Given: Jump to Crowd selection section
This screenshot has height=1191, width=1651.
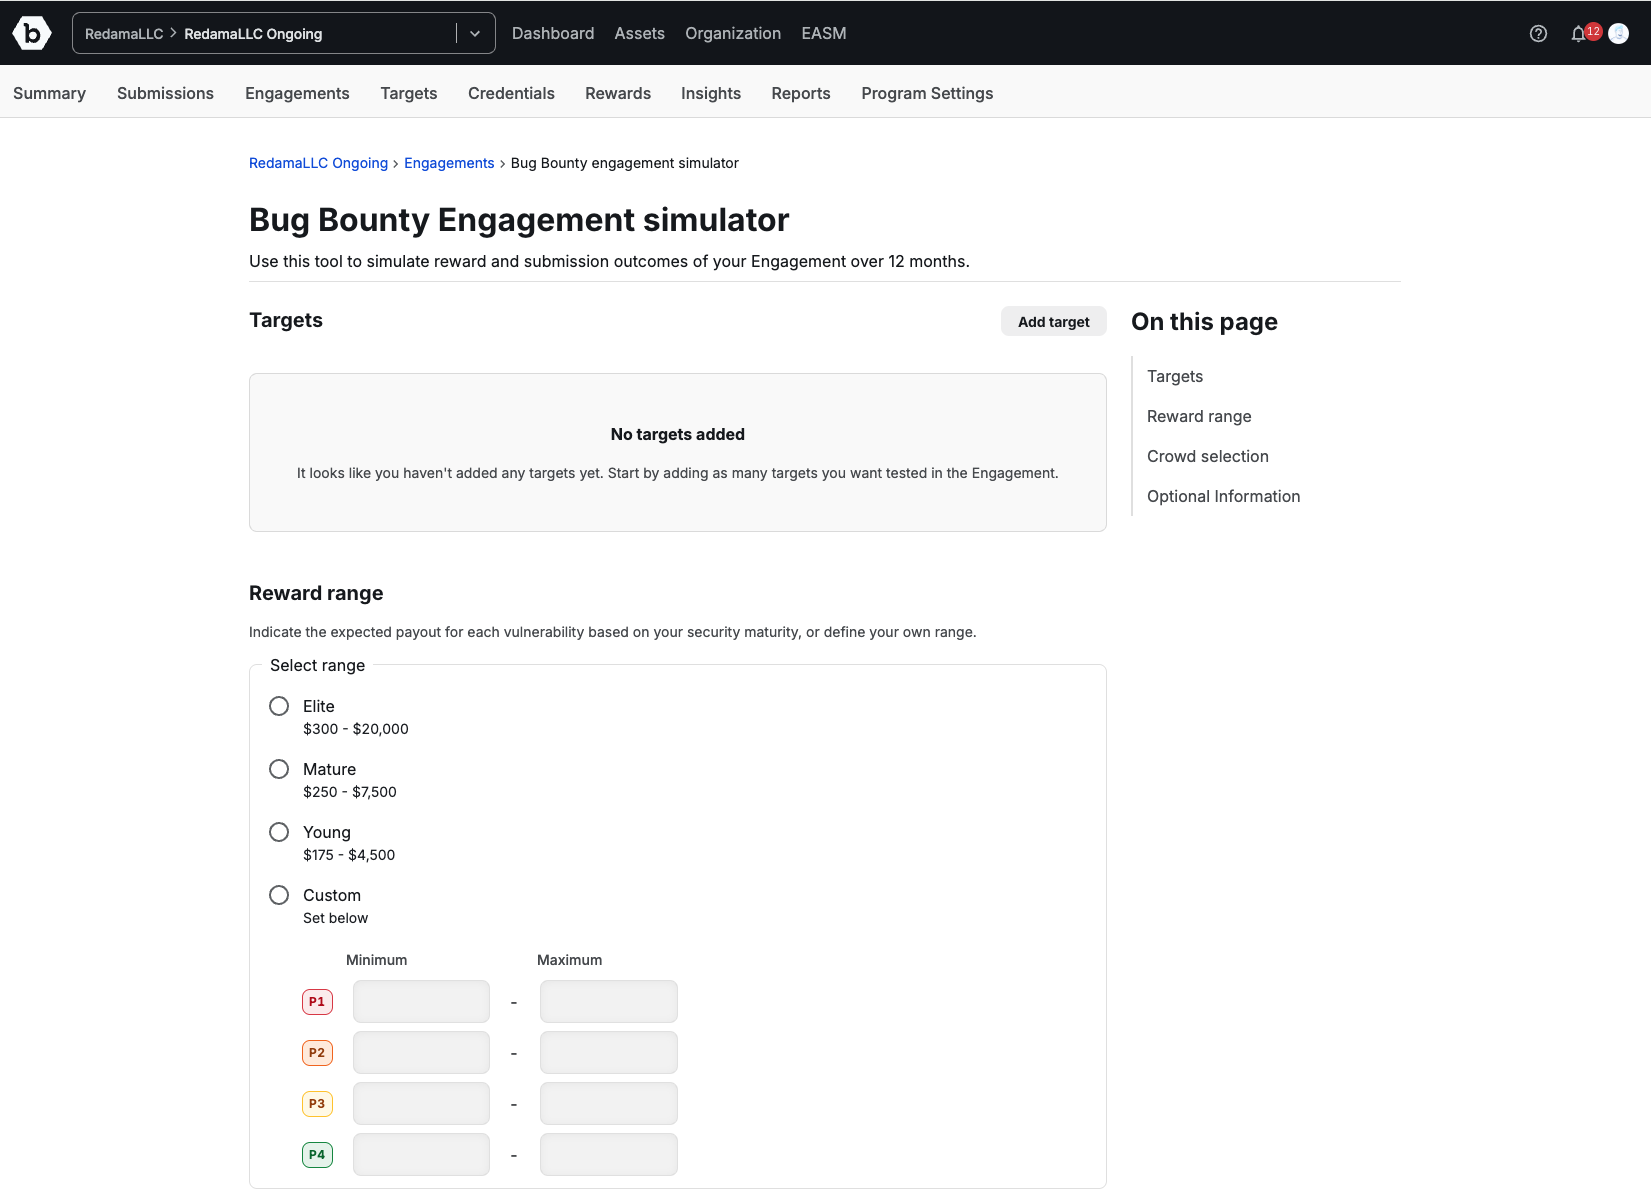Looking at the screenshot, I should coord(1208,456).
